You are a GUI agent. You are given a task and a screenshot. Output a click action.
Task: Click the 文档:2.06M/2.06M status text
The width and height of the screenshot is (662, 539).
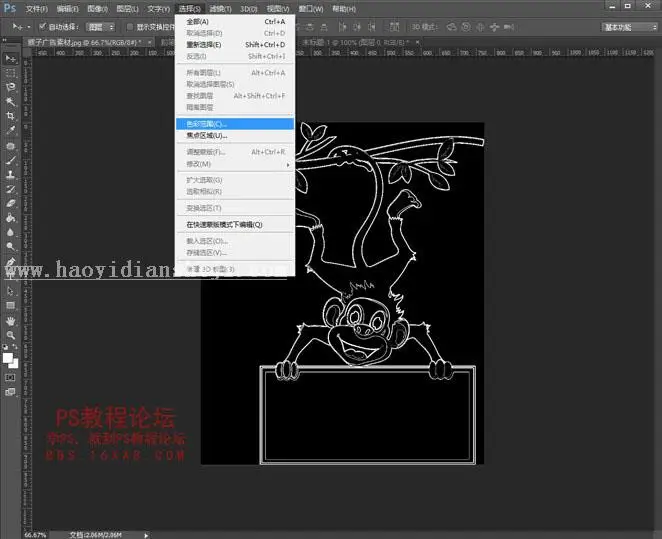[95, 535]
